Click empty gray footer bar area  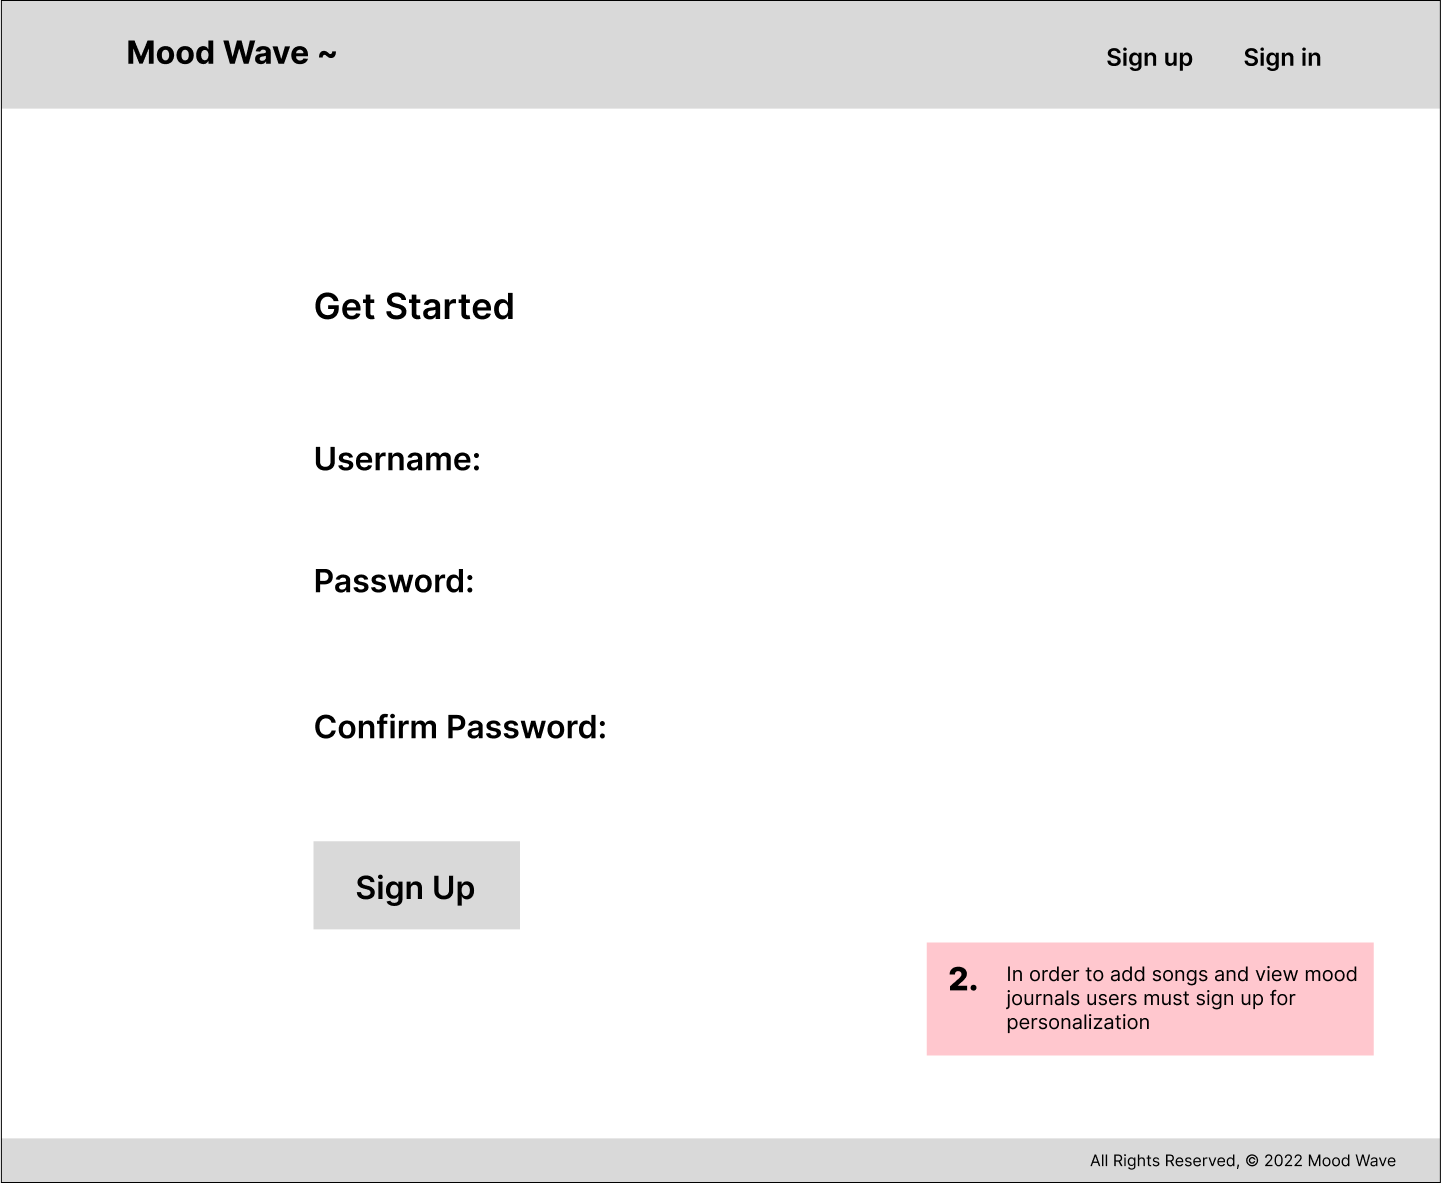pos(500,1160)
